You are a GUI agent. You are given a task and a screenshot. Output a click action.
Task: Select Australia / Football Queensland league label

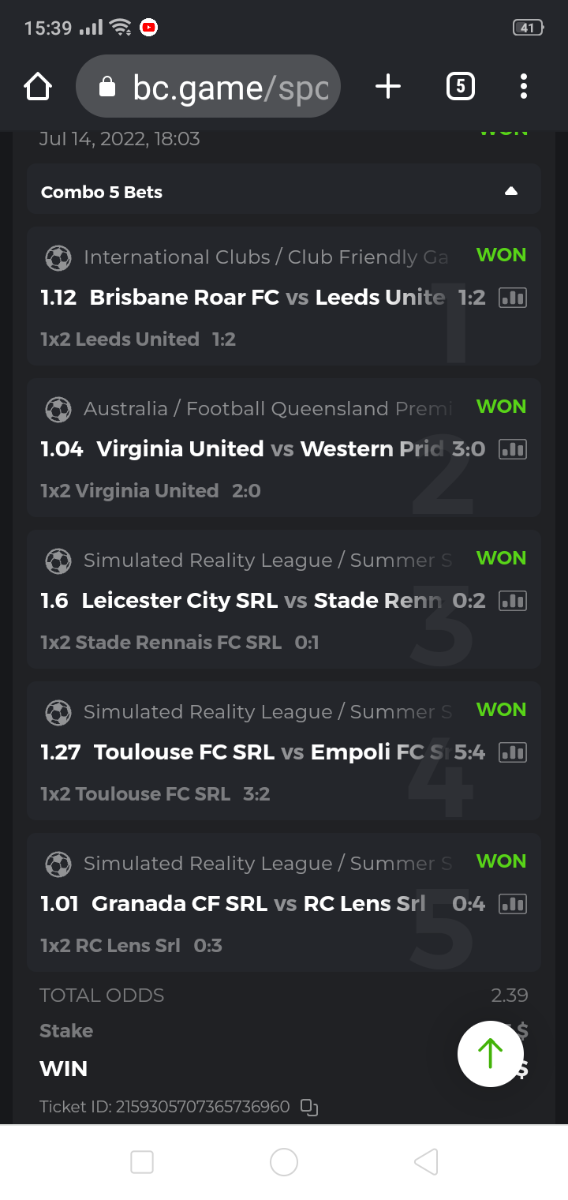pos(268,408)
